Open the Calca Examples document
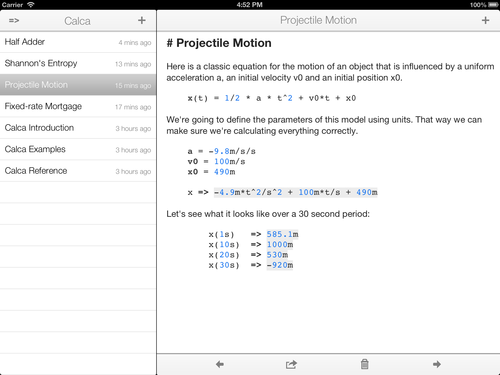 pos(78,149)
